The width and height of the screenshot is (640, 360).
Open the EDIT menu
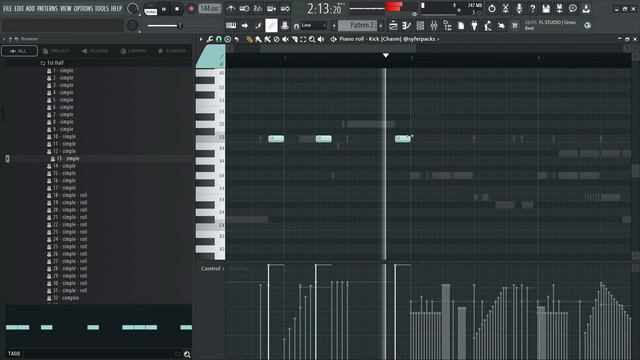(19, 9)
